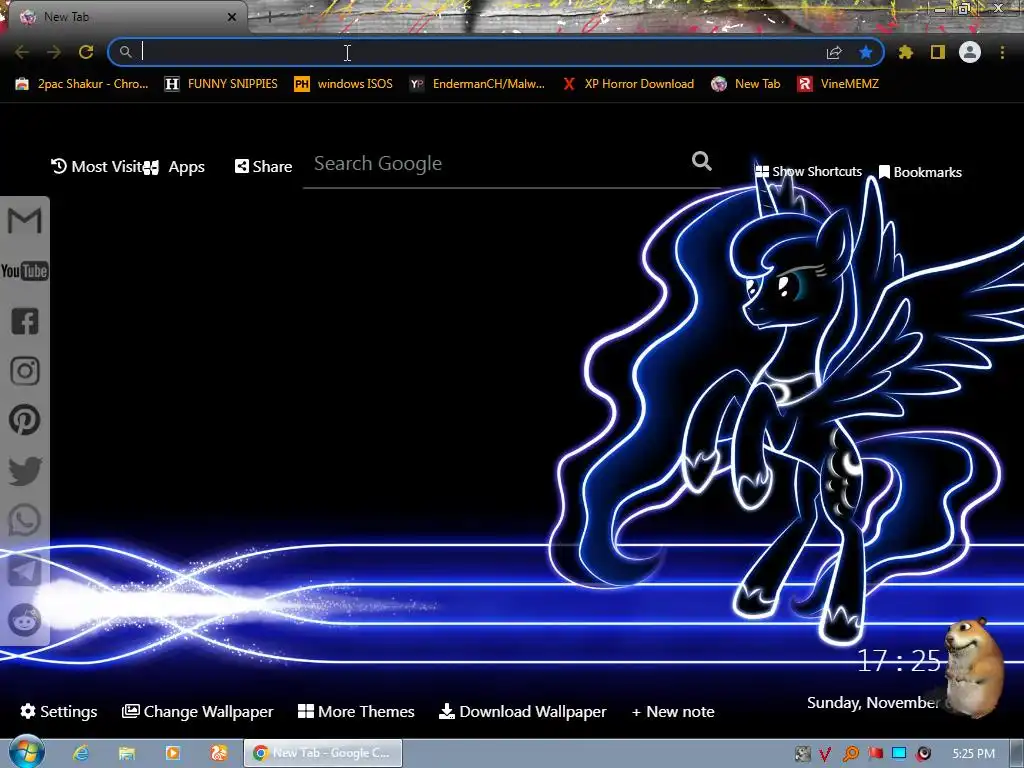The width and height of the screenshot is (1024, 768).
Task: Open Instagram sidebar shortcut
Action: 25,370
